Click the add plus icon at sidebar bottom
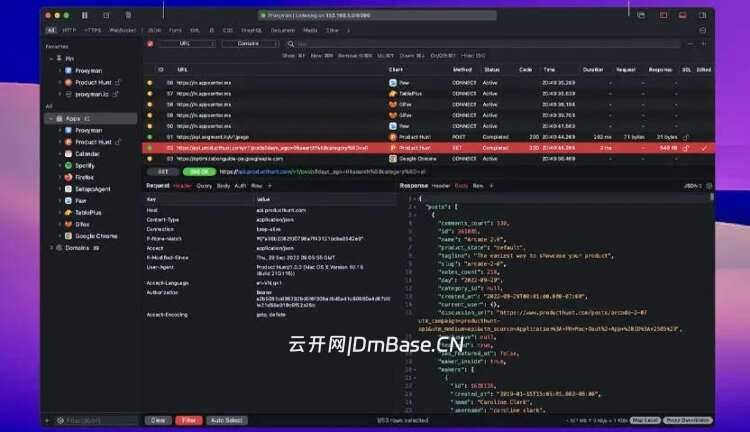The height and width of the screenshot is (432, 750). pos(47,421)
